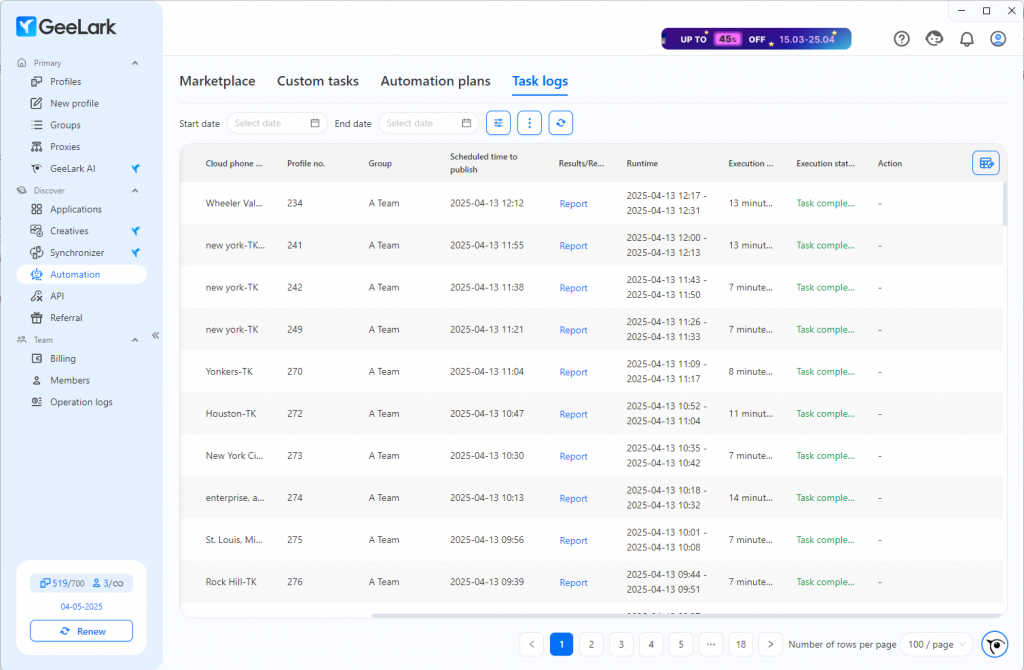This screenshot has height=670, width=1024.
Task: Select Automation in the sidebar
Action: (81, 274)
